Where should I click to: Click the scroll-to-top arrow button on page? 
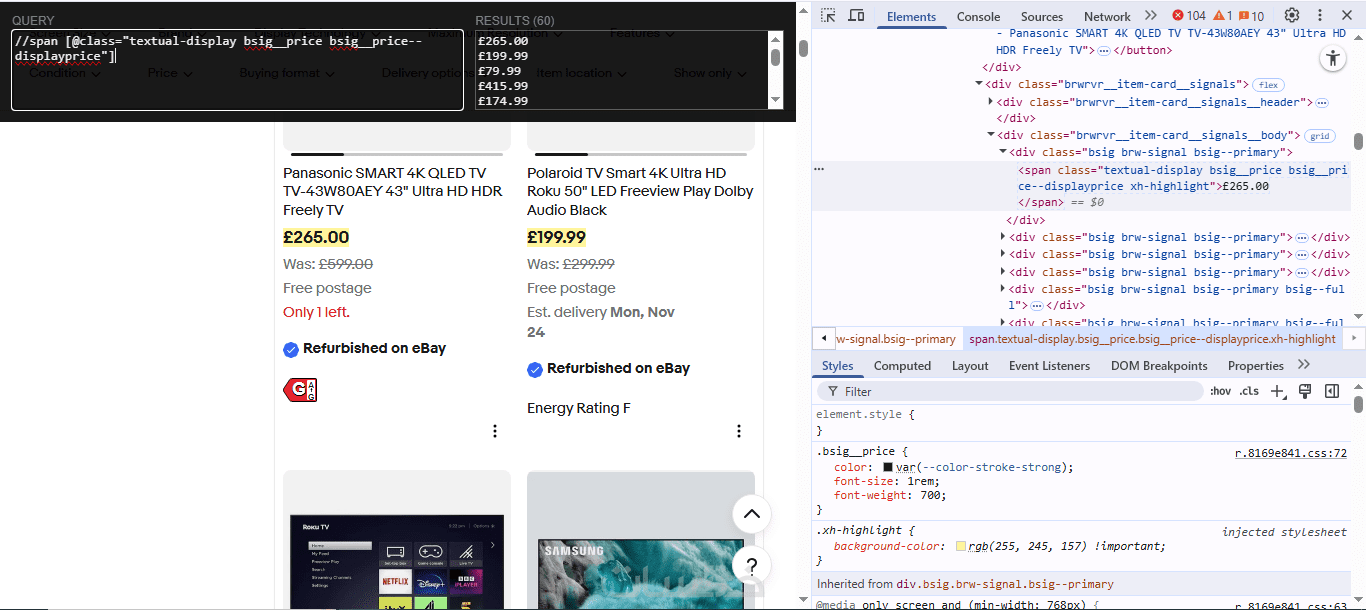point(752,514)
